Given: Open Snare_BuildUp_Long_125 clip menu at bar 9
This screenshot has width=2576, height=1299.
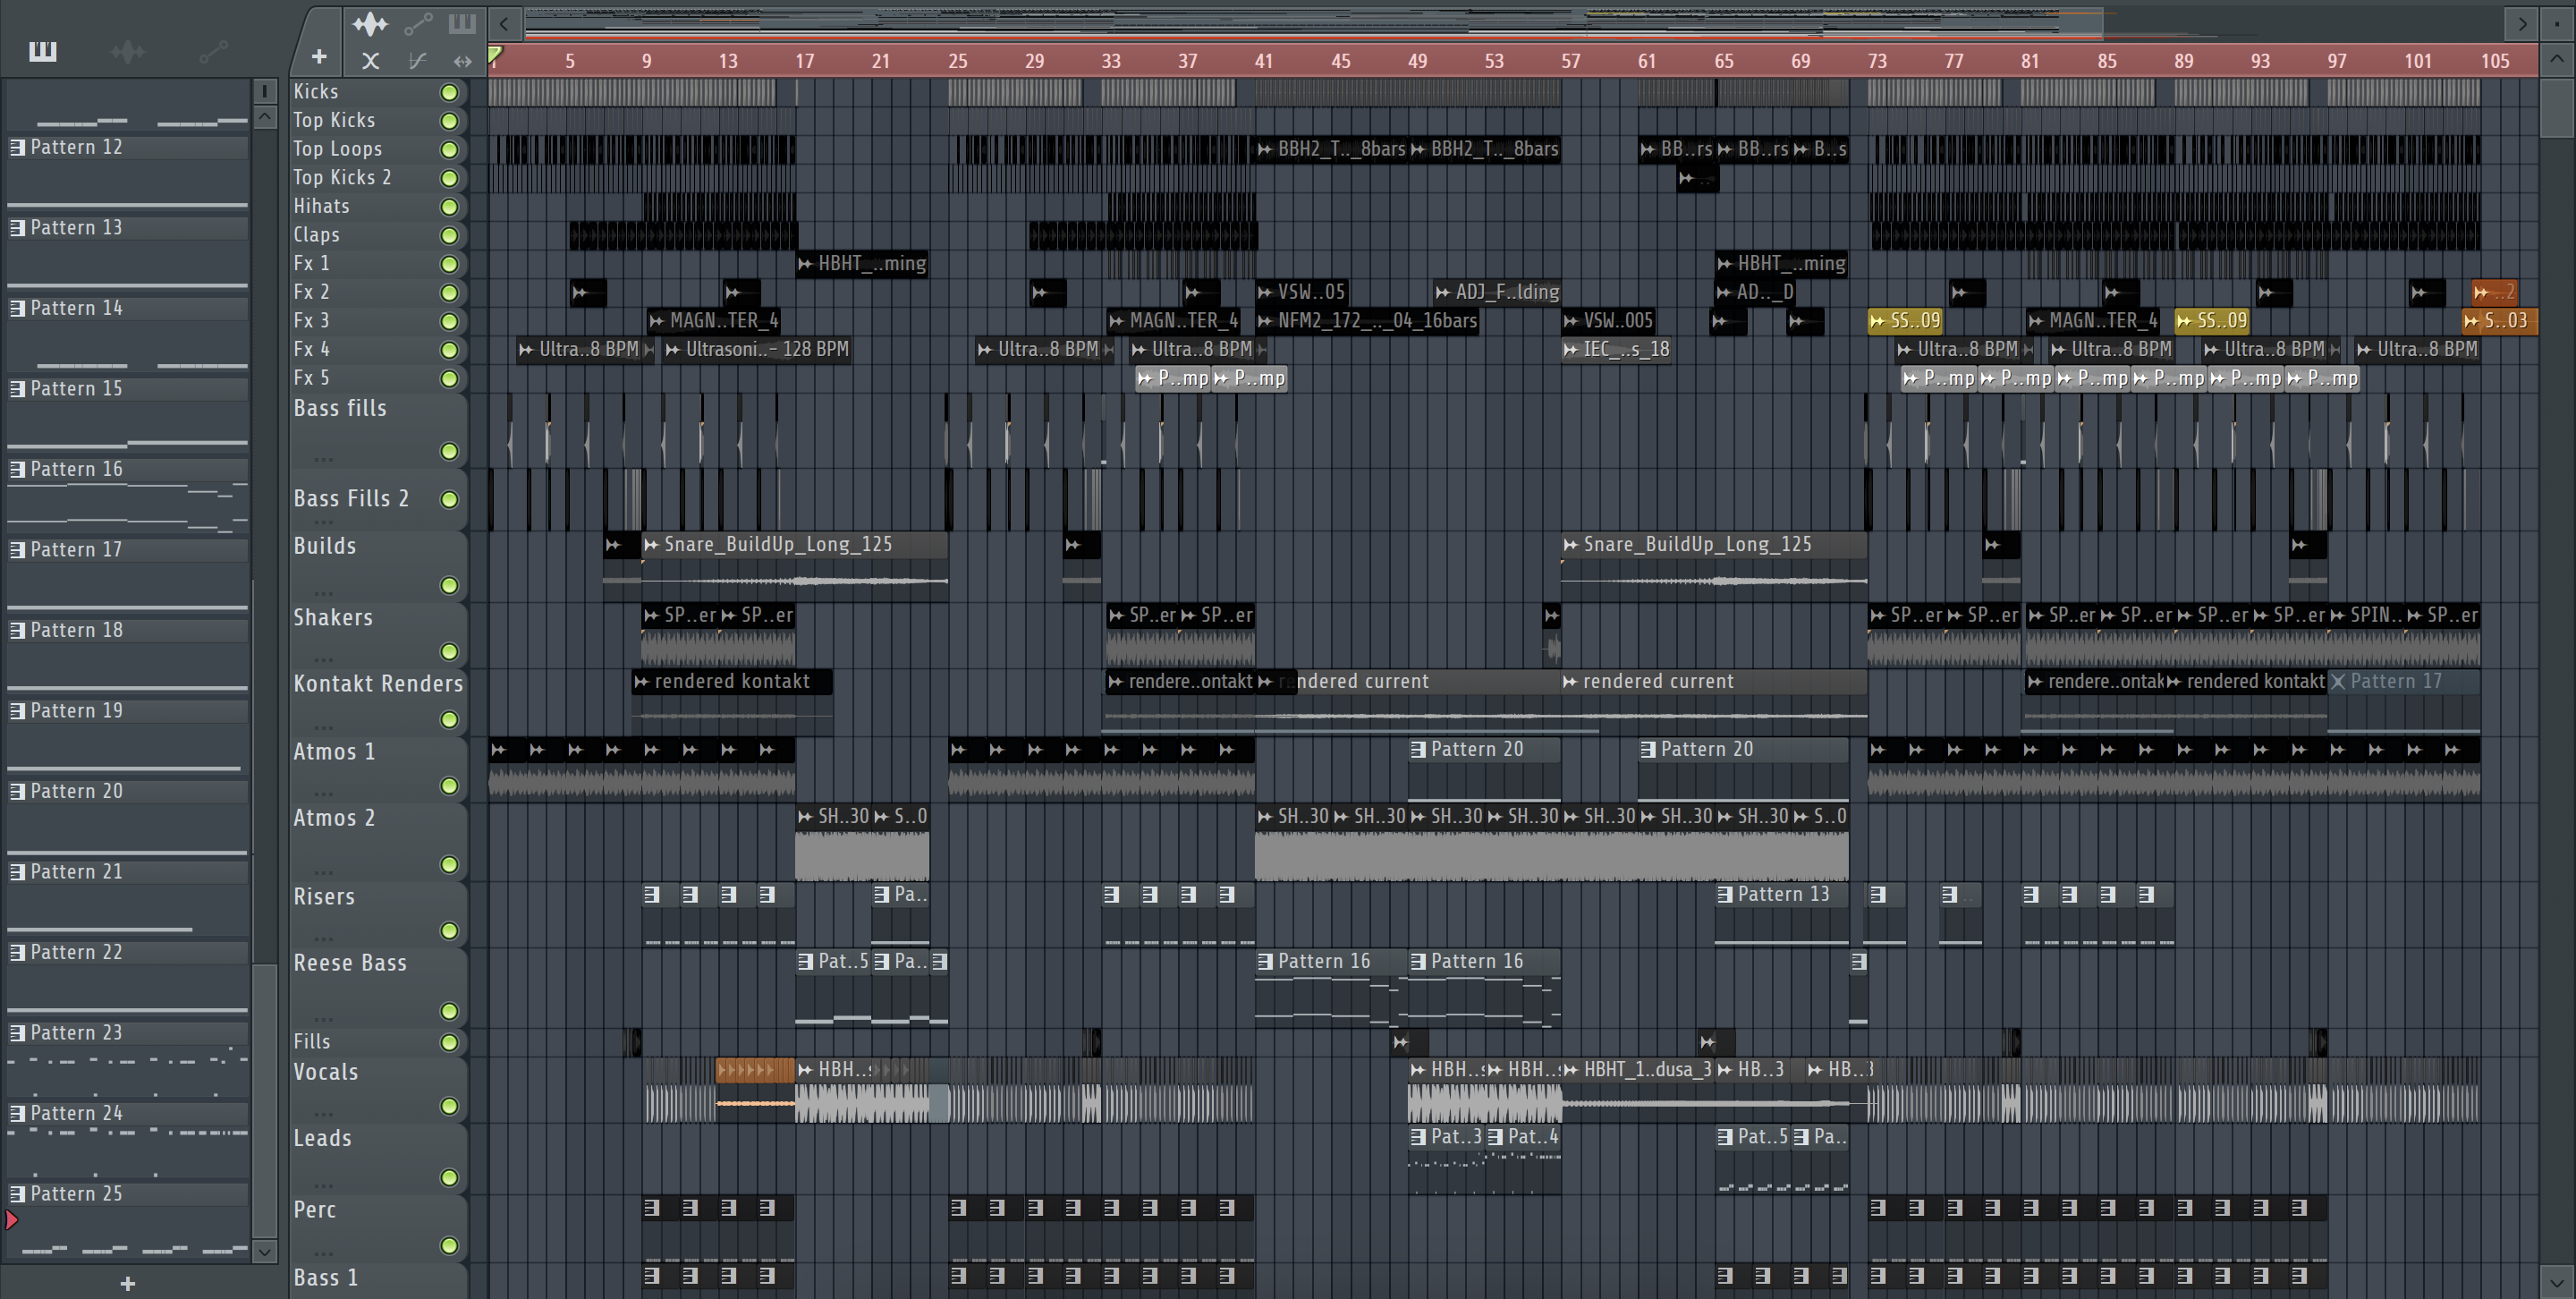Looking at the screenshot, I should [651, 544].
